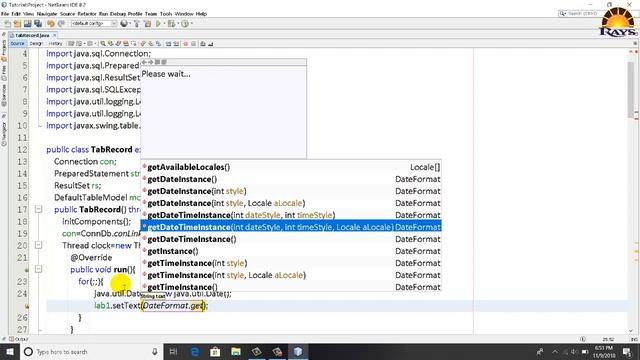Click the Uncomment icon in editor toolbar
Screen dimensions: 640x360
(211, 44)
